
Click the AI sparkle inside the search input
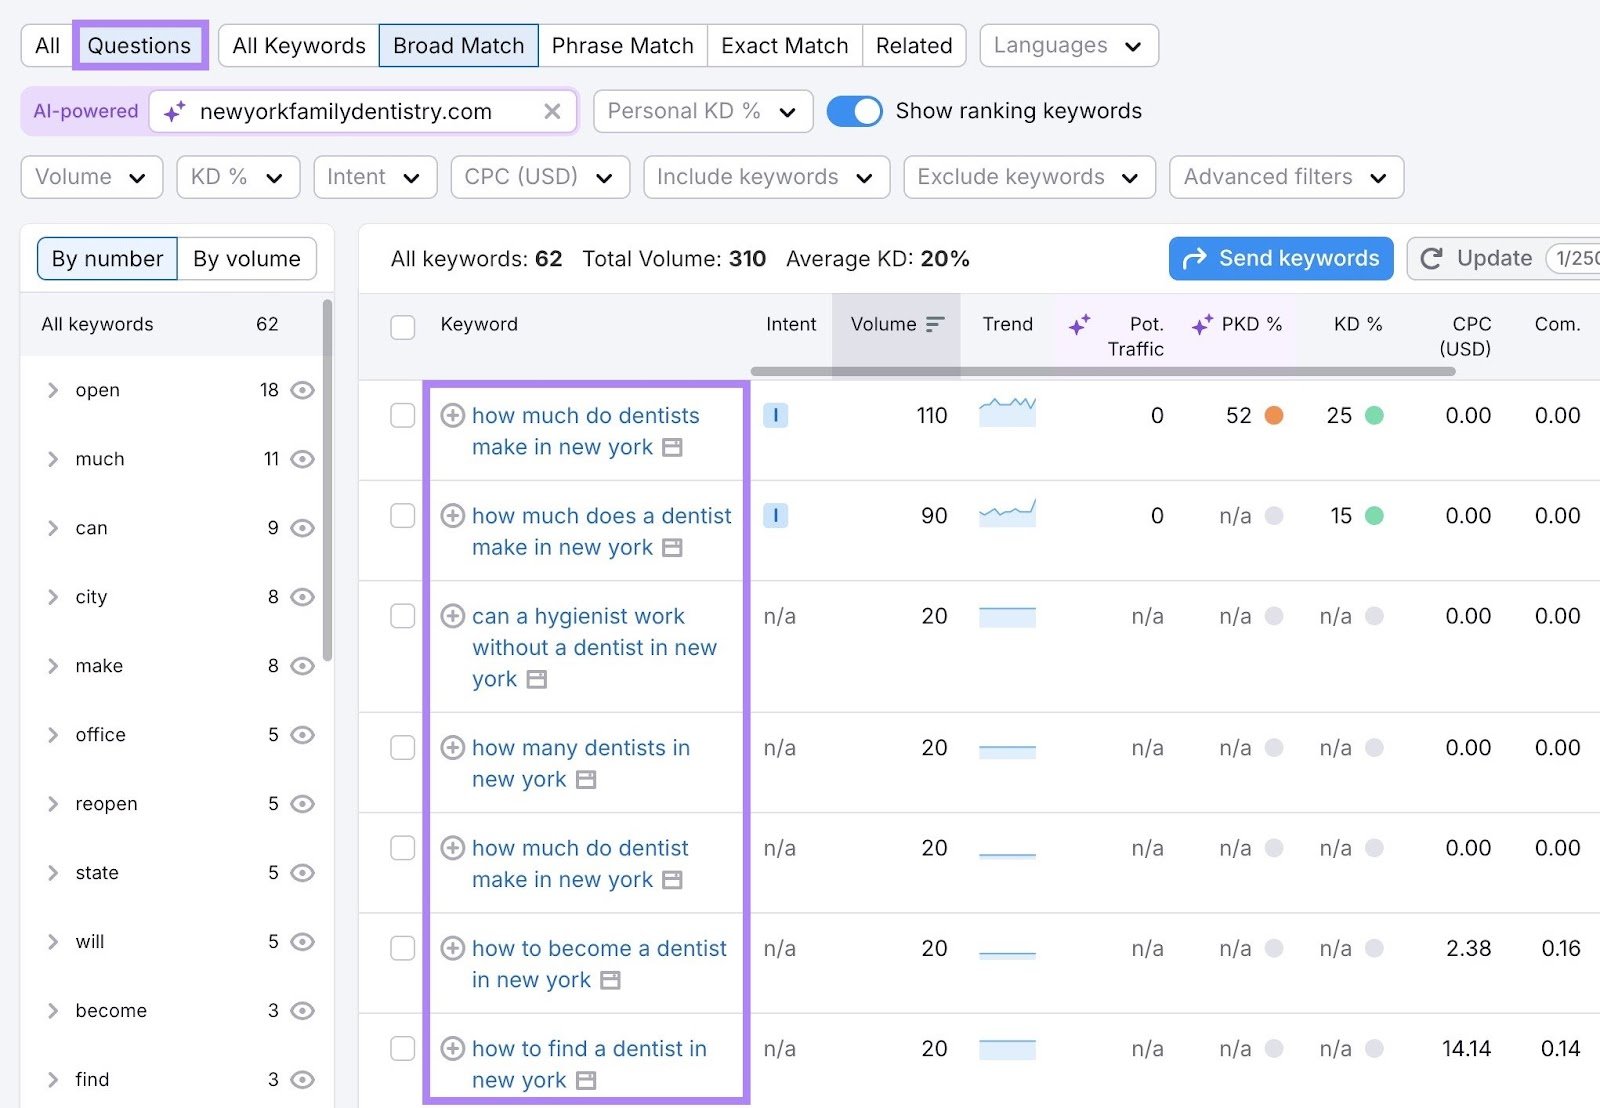tap(175, 111)
